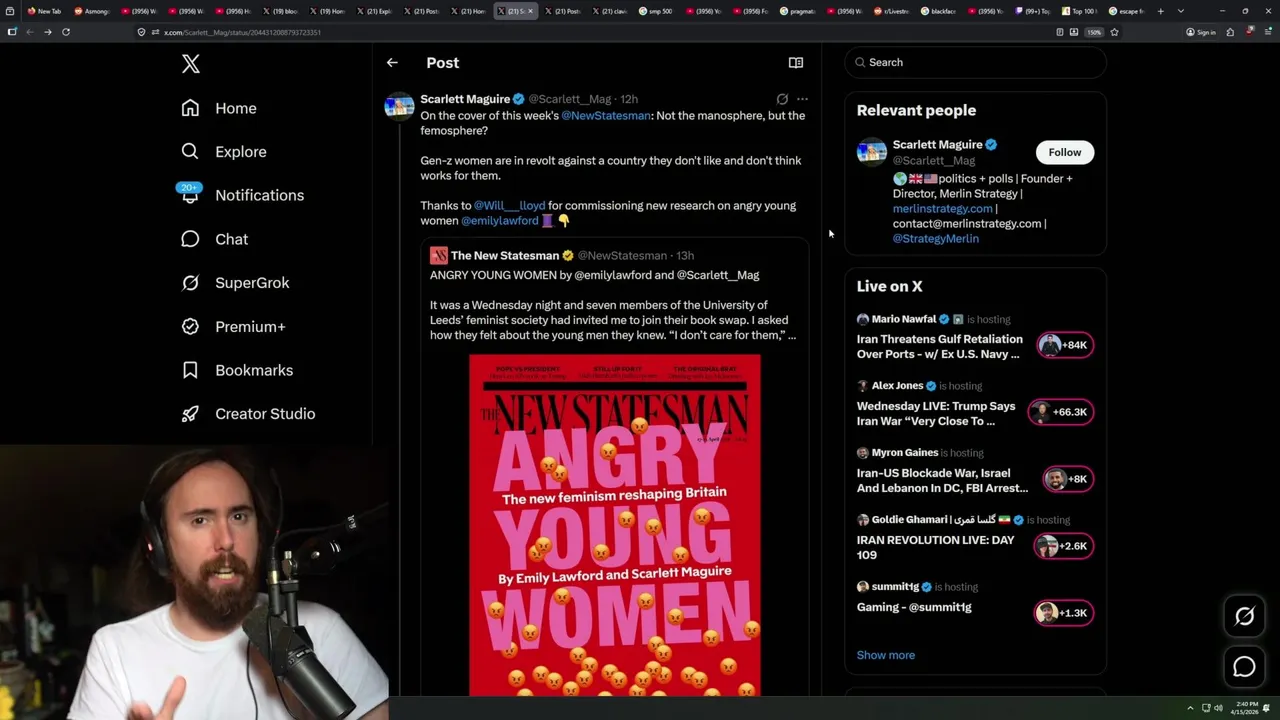Image resolution: width=1280 pixels, height=720 pixels.
Task: Open Explore search page
Action: click(224, 152)
